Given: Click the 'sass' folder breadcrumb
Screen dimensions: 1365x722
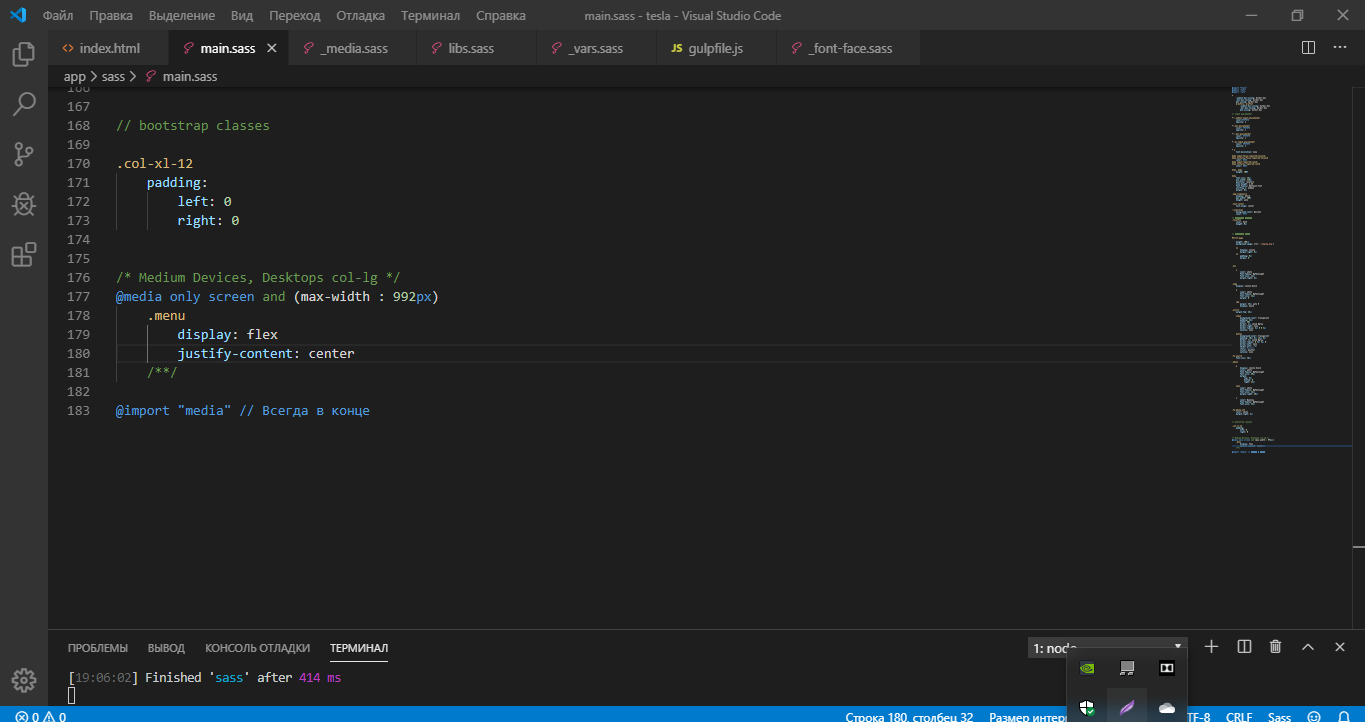Looking at the screenshot, I should pos(113,76).
